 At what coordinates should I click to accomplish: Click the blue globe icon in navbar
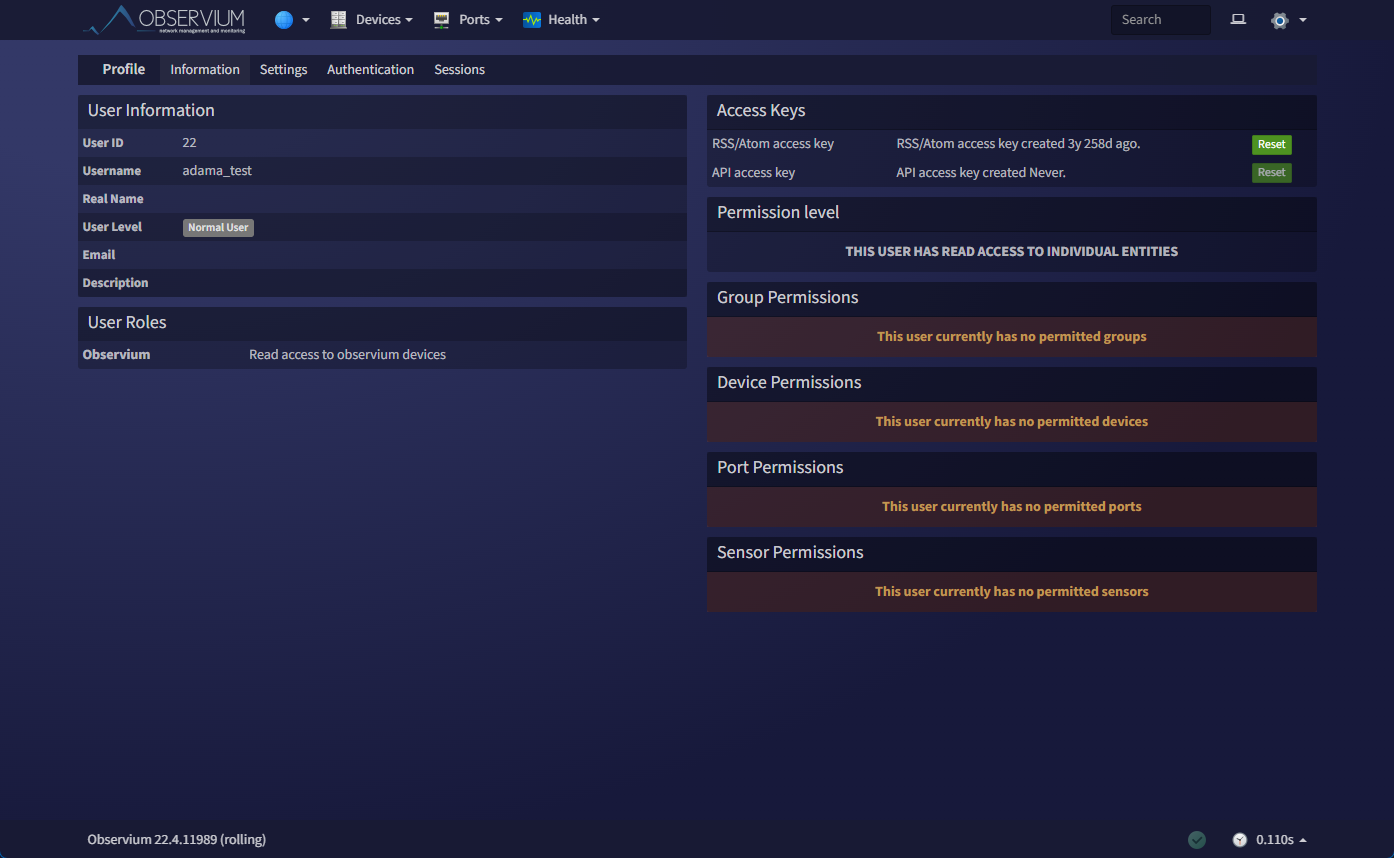(x=284, y=20)
